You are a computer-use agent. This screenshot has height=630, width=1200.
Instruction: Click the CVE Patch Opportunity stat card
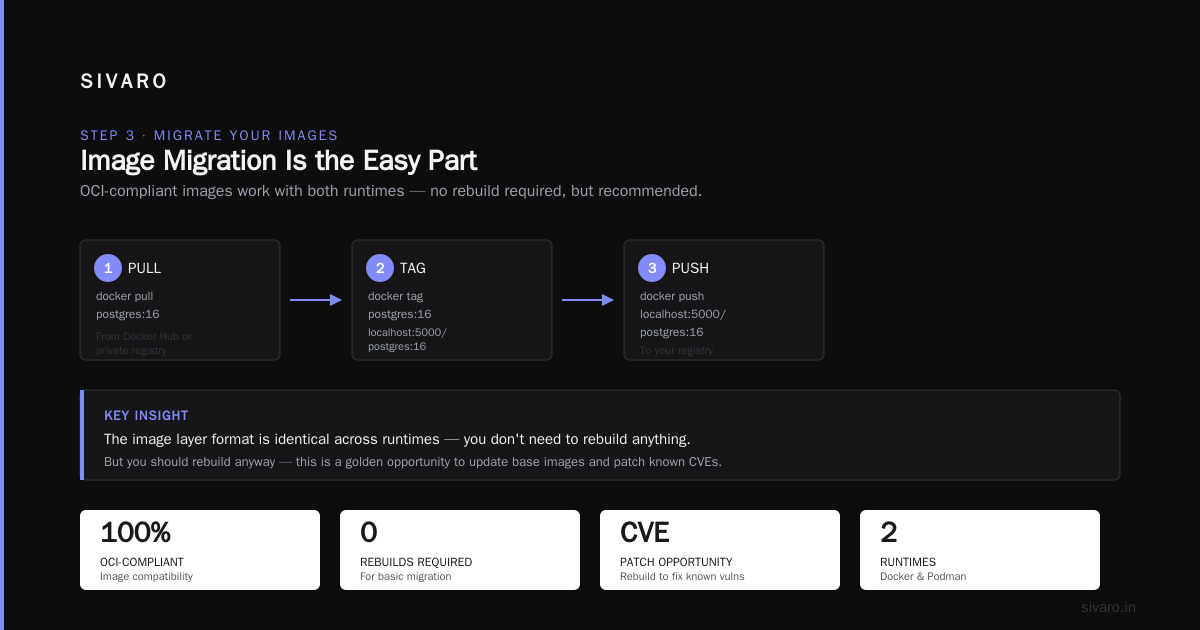(x=720, y=550)
